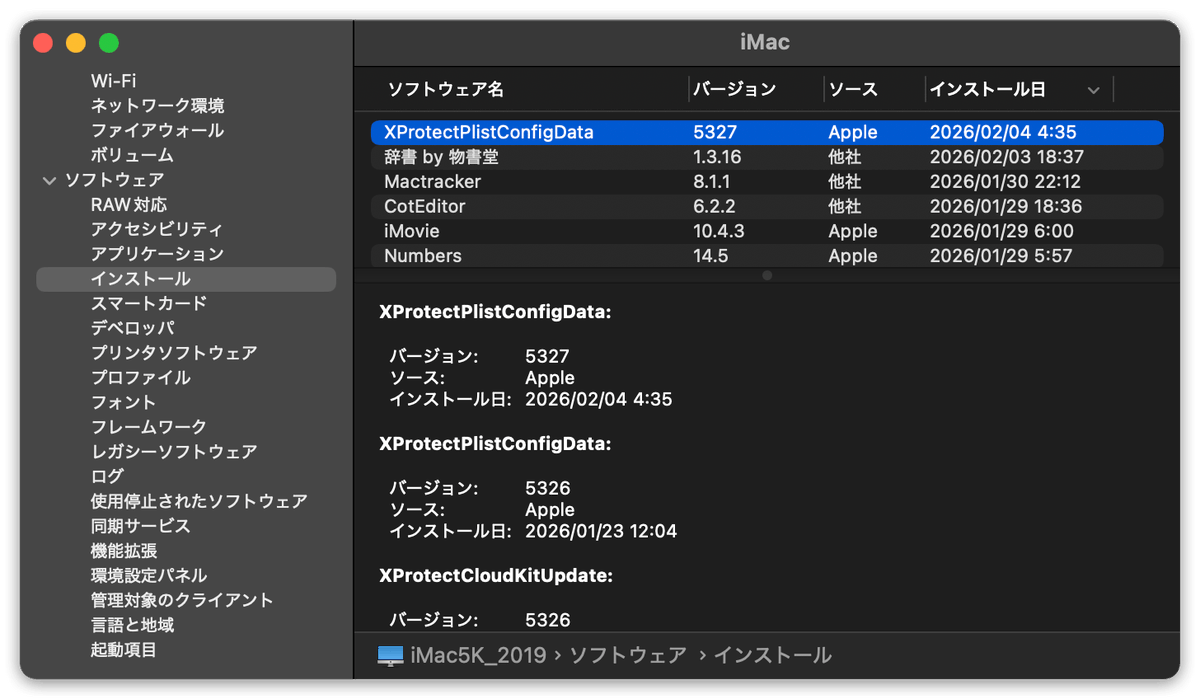Open ファイアウォール in the sidebar
The width and height of the screenshot is (1200, 699).
tap(157, 131)
